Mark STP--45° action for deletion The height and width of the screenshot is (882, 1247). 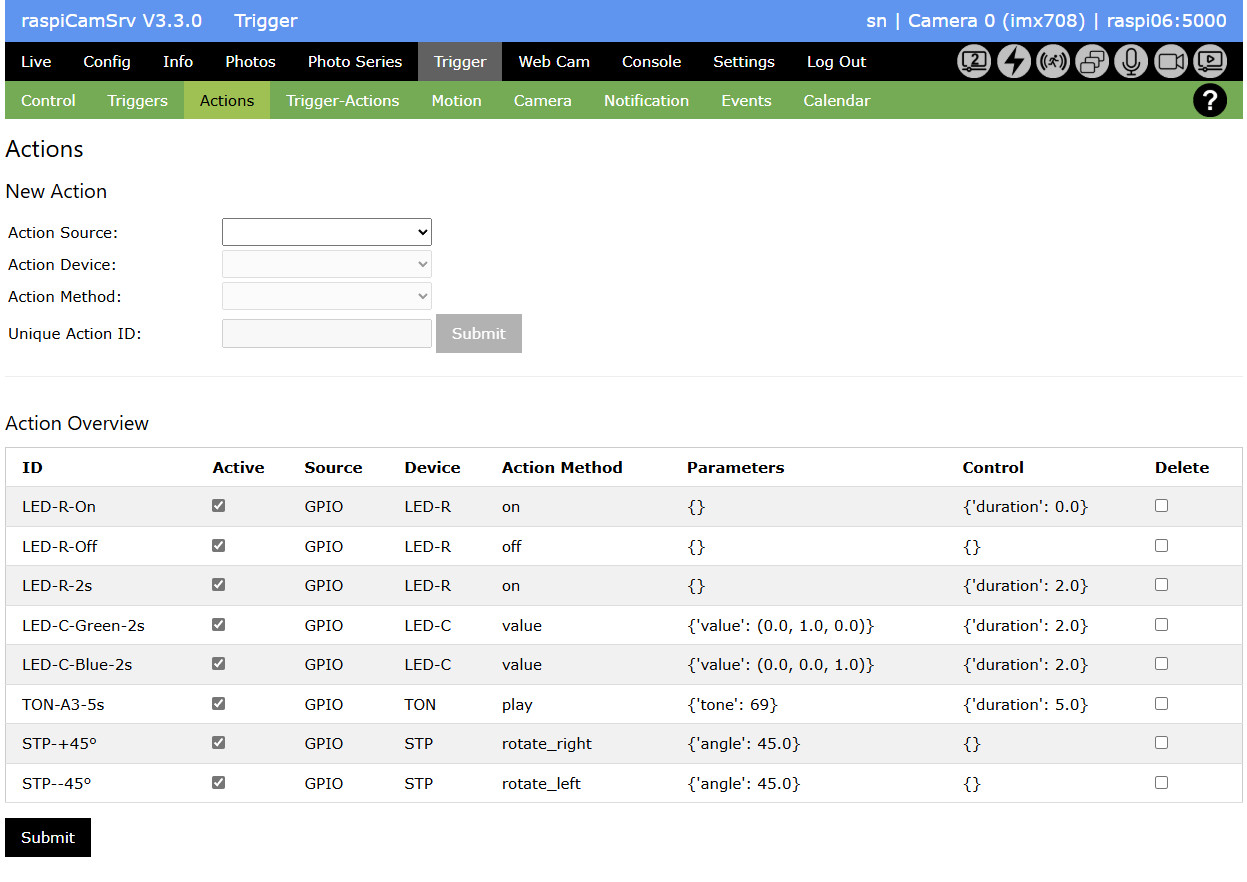pos(1161,783)
